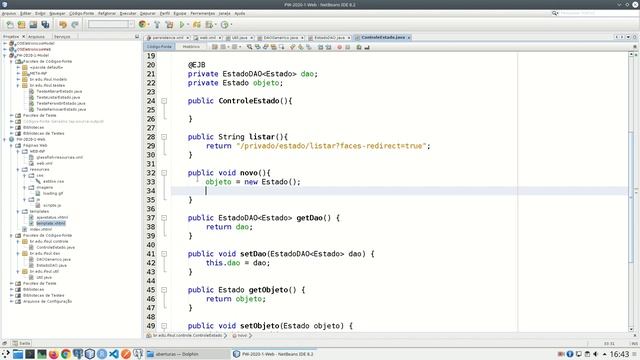Screen dimensions: 640x360
Task: Select the Código-Fonte view button
Action: (x=159, y=47)
